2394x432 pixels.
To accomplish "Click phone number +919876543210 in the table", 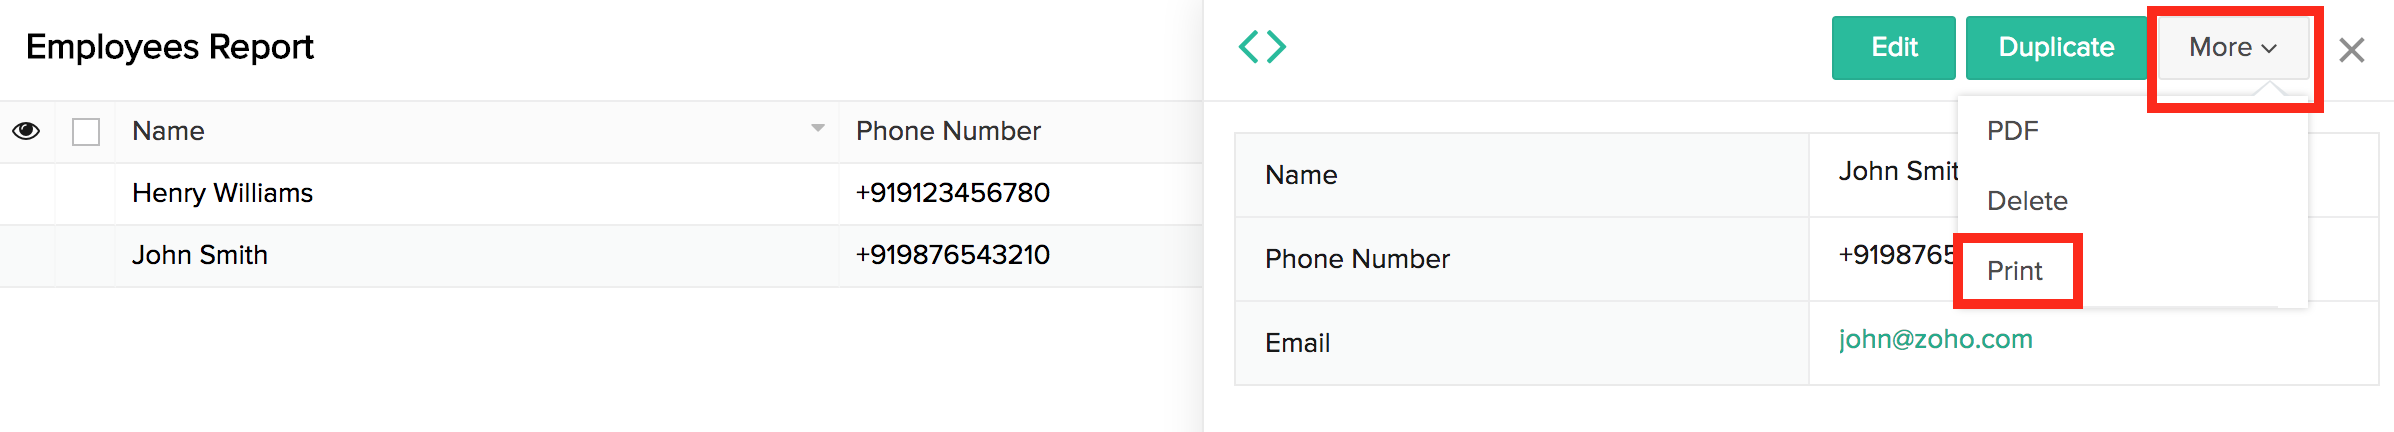I will (952, 255).
